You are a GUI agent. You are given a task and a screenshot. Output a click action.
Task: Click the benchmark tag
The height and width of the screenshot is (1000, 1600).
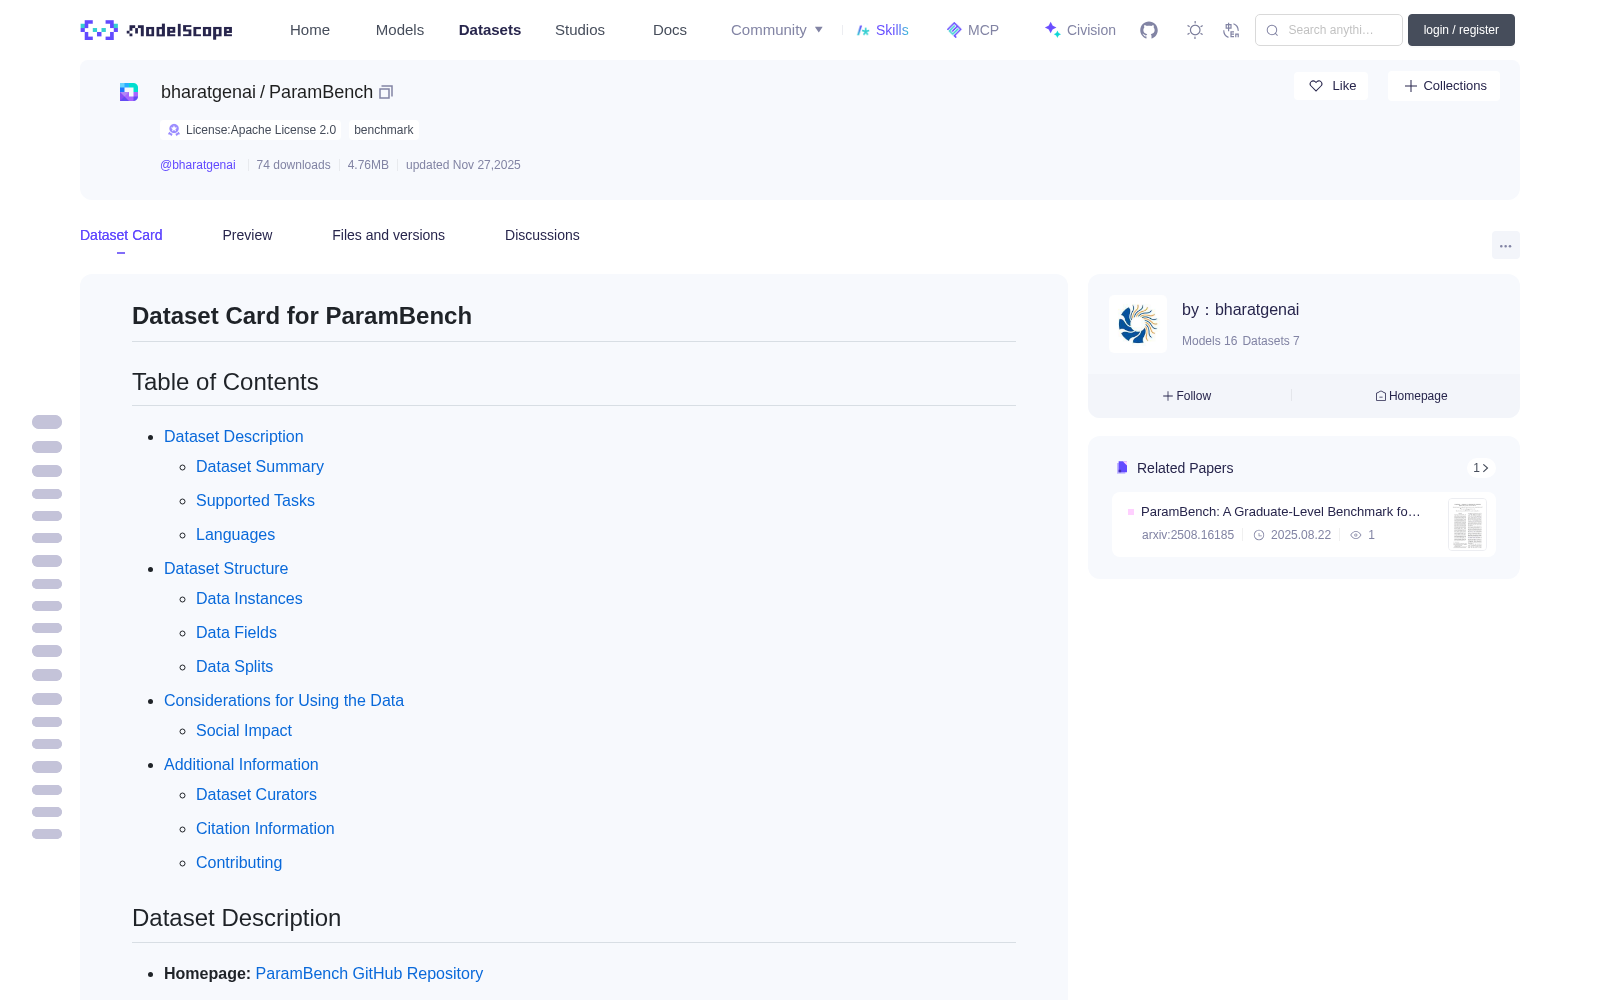(384, 130)
